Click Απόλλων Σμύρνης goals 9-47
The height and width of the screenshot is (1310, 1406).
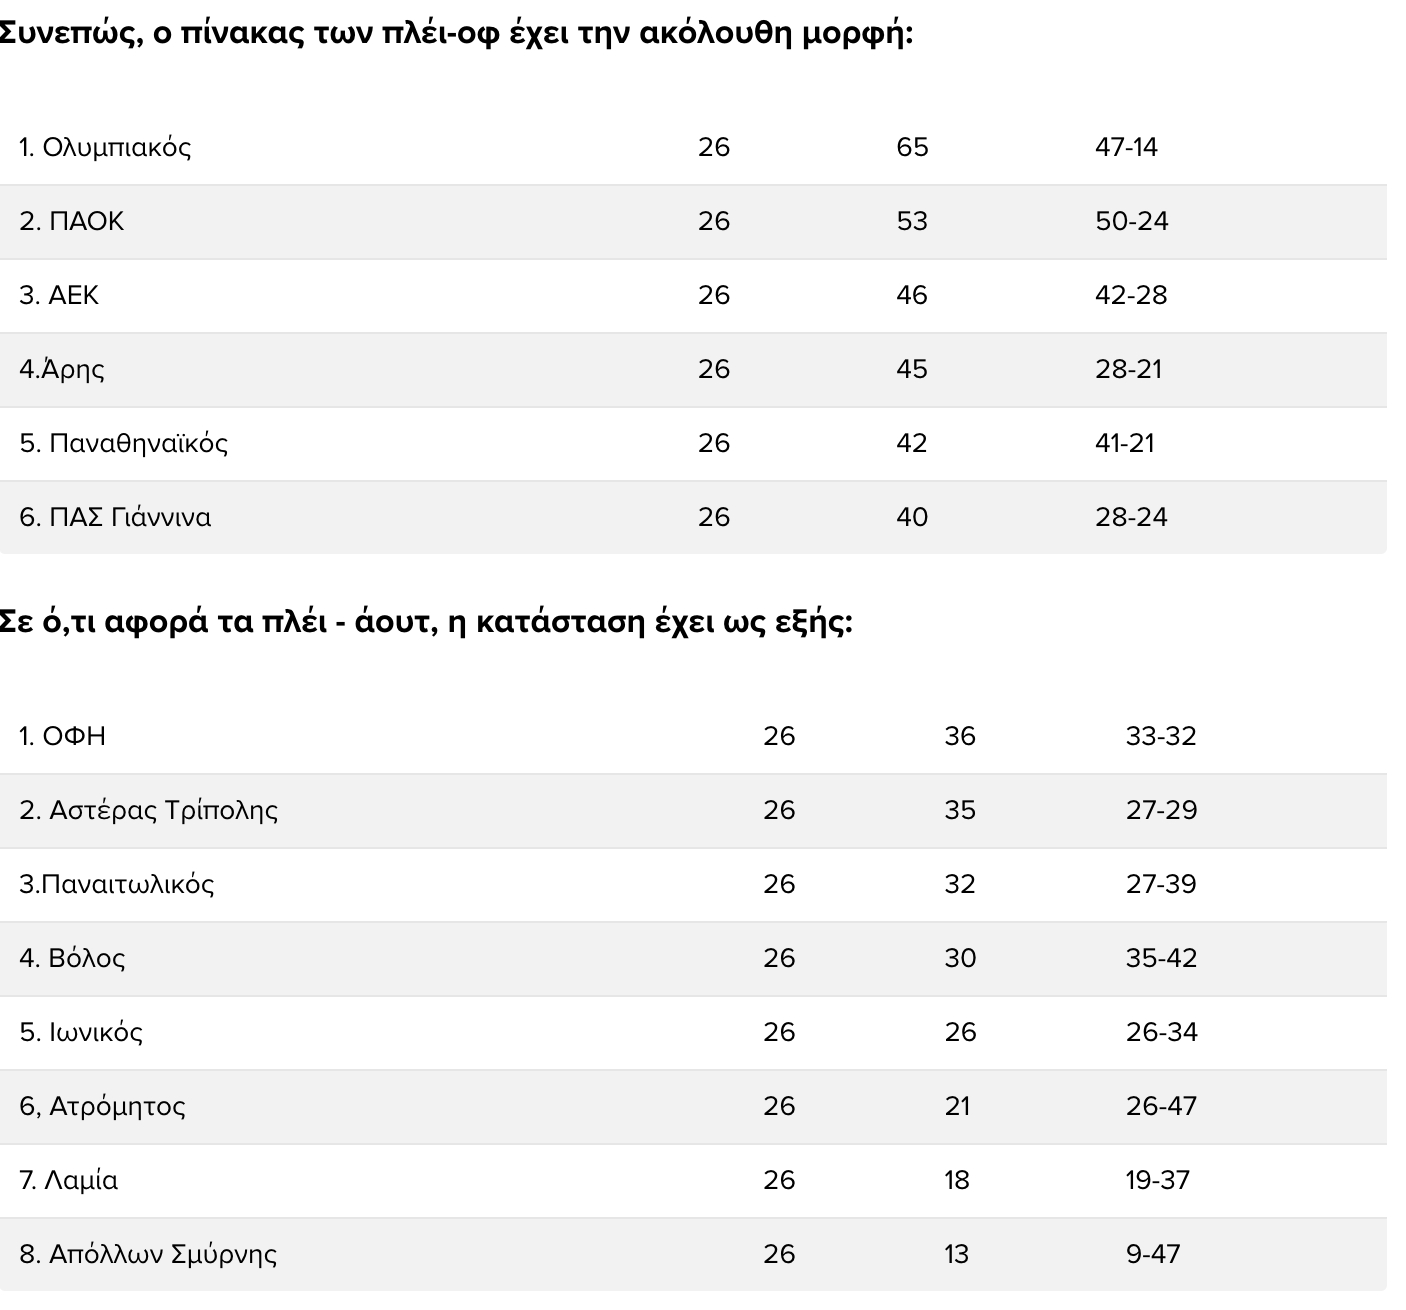click(x=1153, y=1254)
